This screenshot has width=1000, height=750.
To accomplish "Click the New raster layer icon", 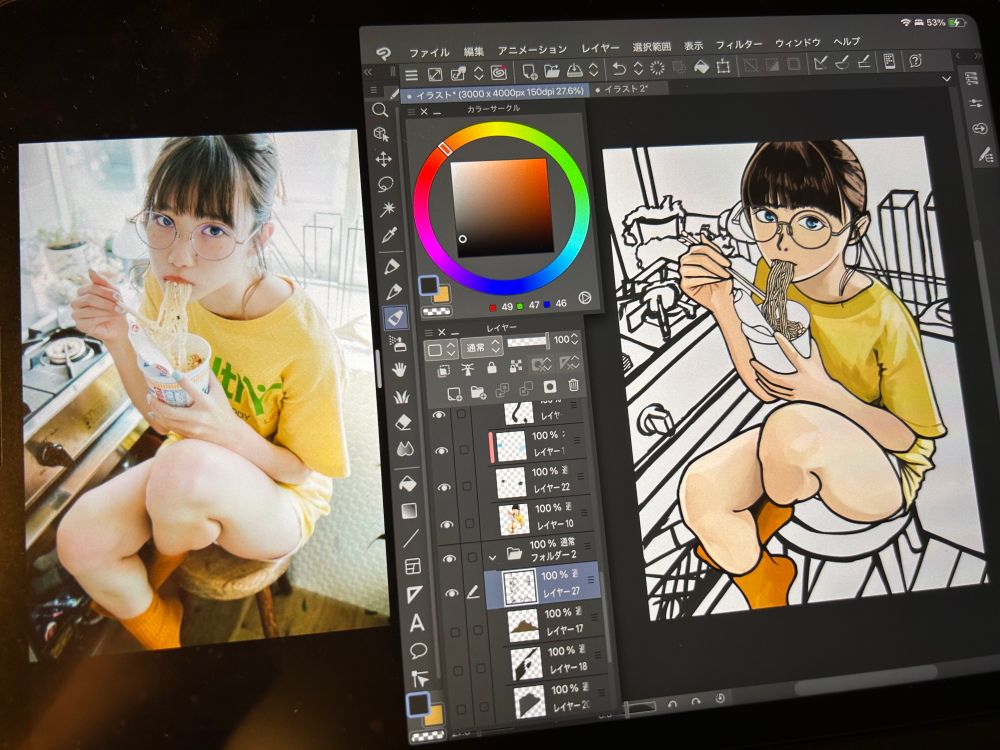I will pos(454,393).
